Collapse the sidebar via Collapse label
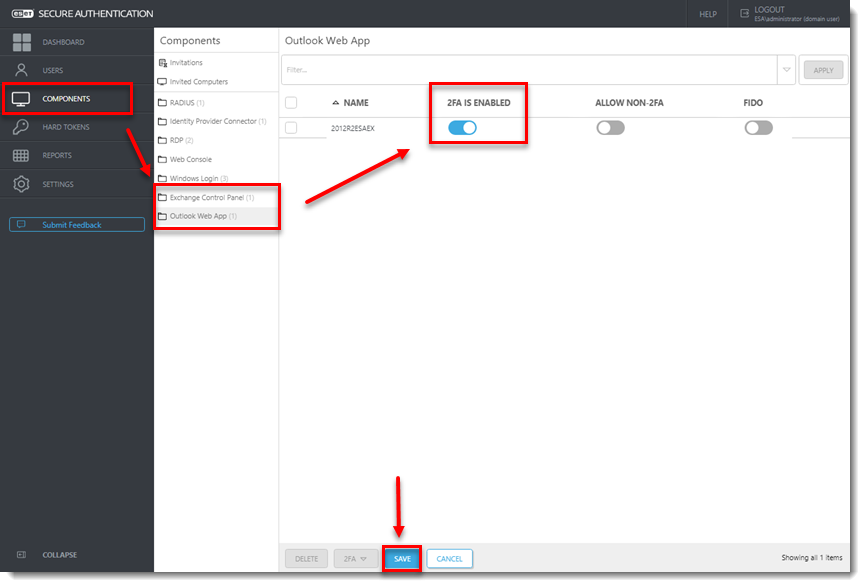 click(60, 555)
